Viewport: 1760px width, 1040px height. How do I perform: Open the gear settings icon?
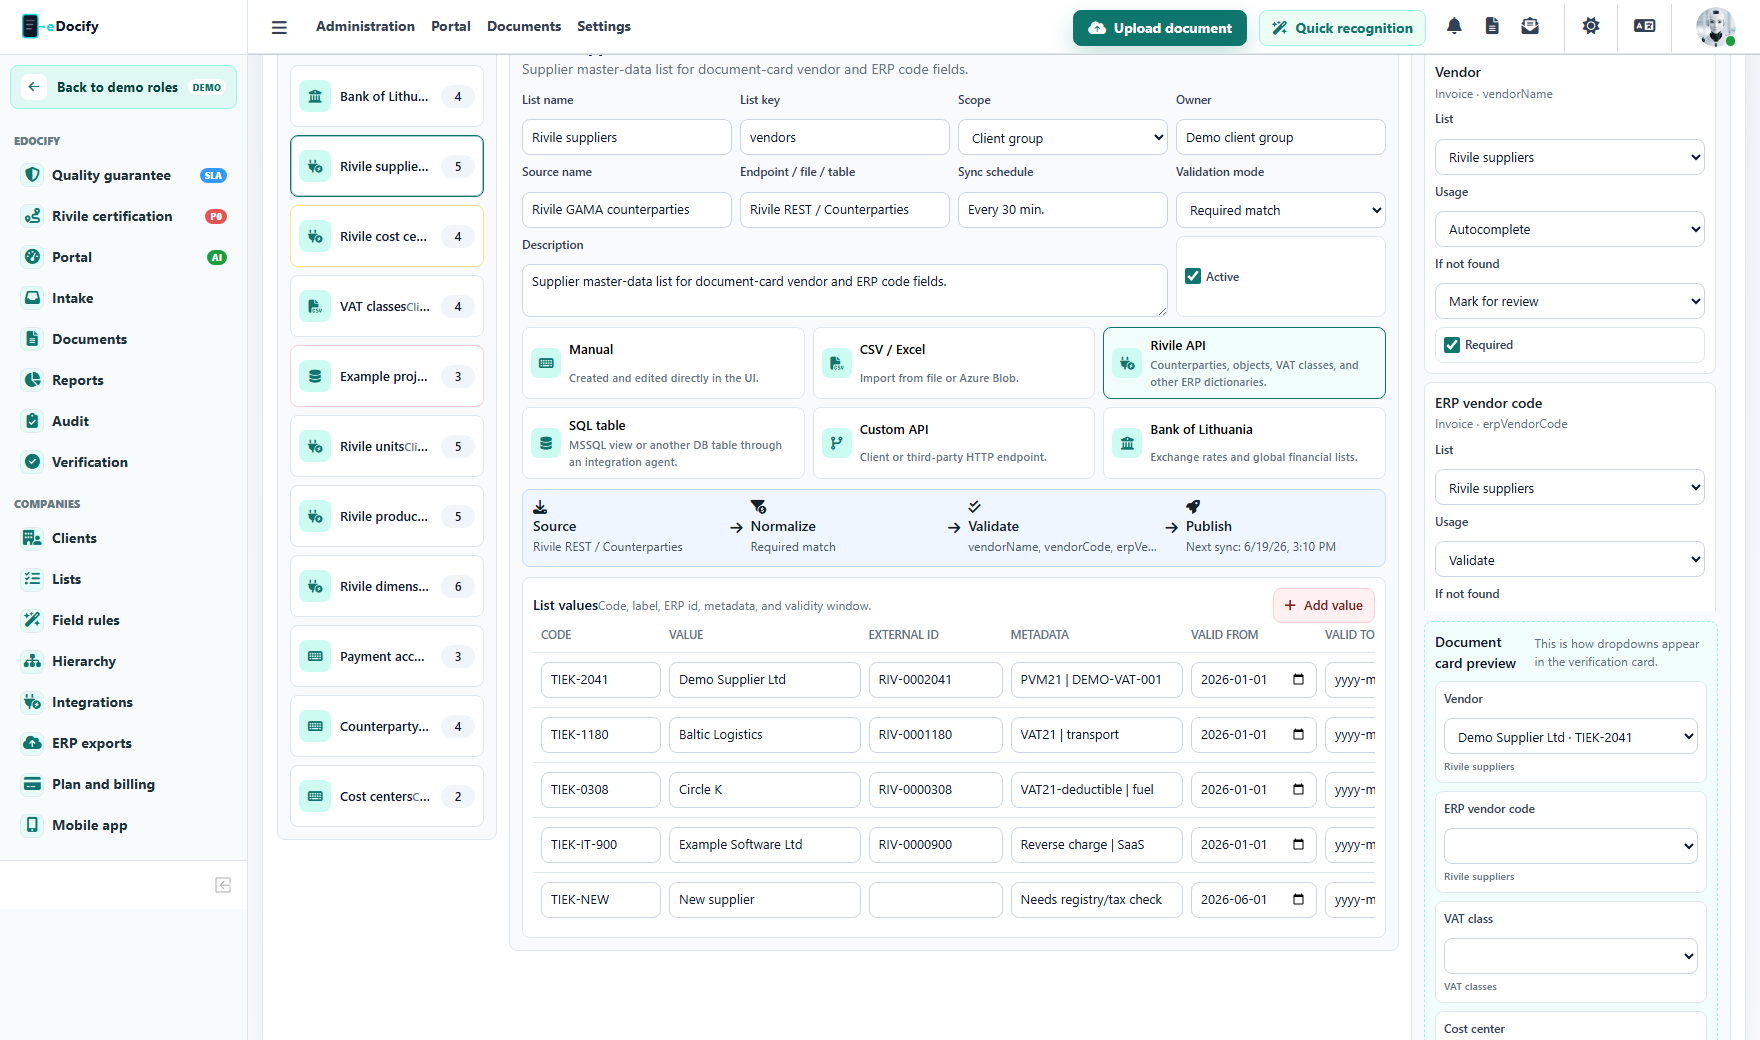point(1591,27)
